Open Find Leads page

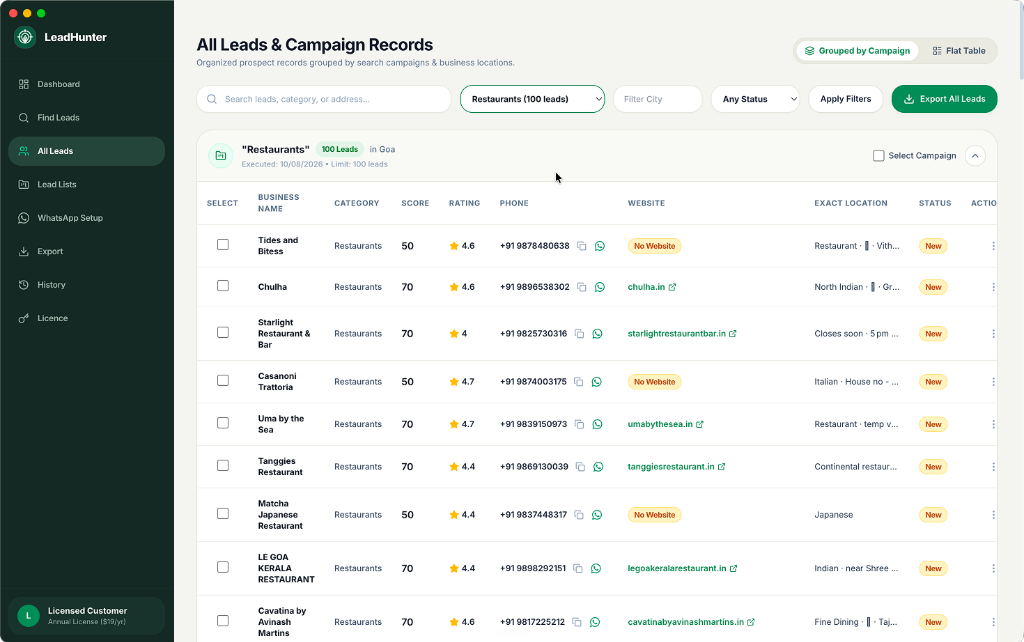(x=86, y=118)
